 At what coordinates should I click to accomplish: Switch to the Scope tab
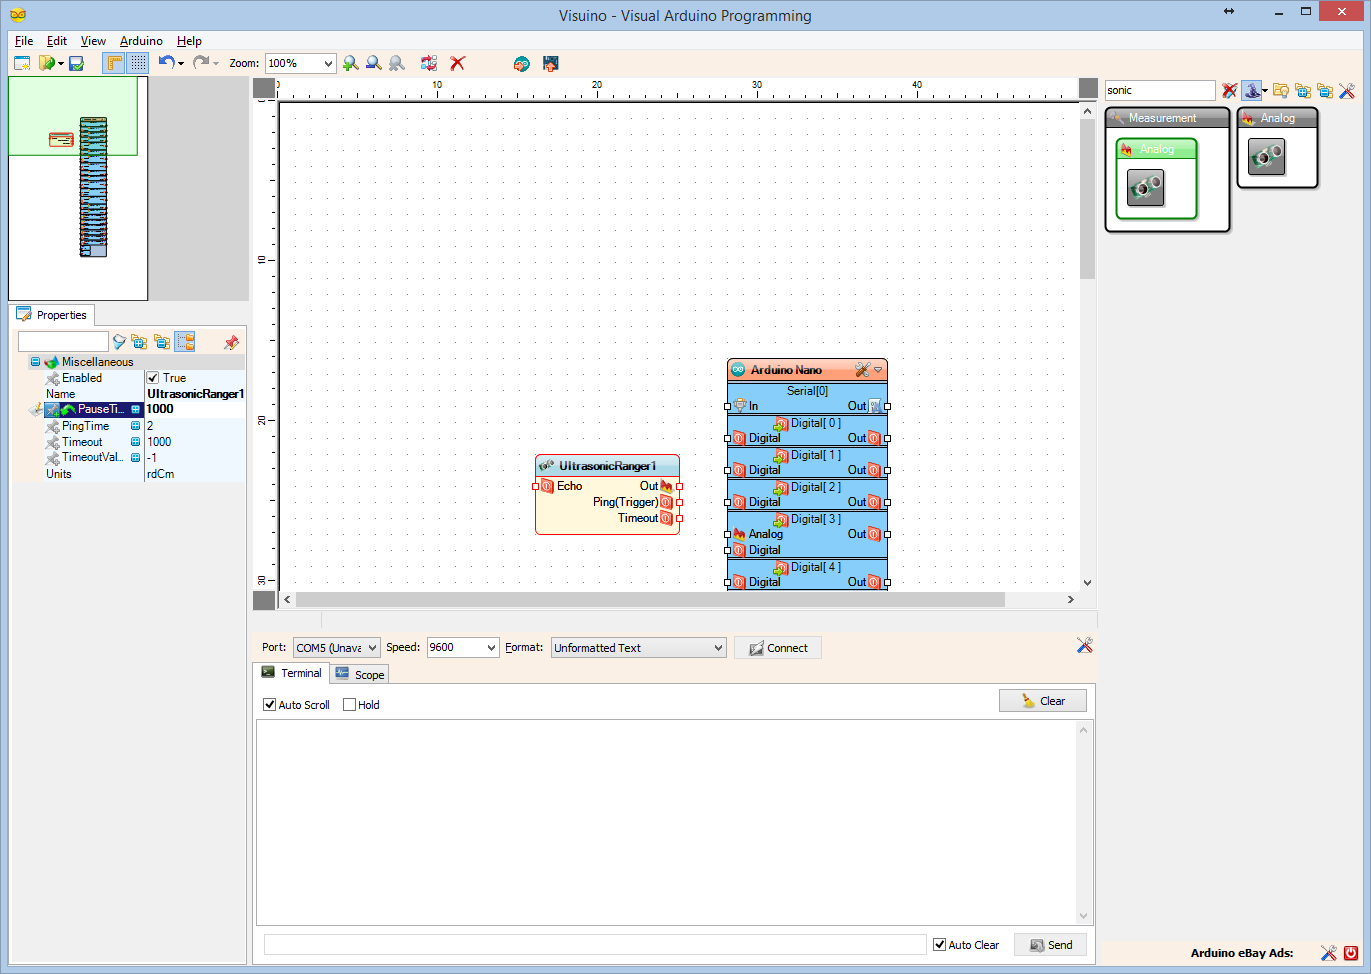point(359,673)
